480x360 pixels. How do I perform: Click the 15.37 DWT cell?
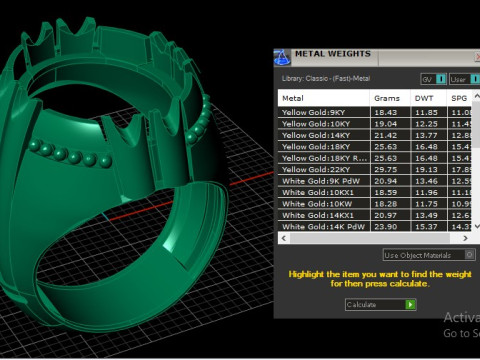click(x=429, y=227)
